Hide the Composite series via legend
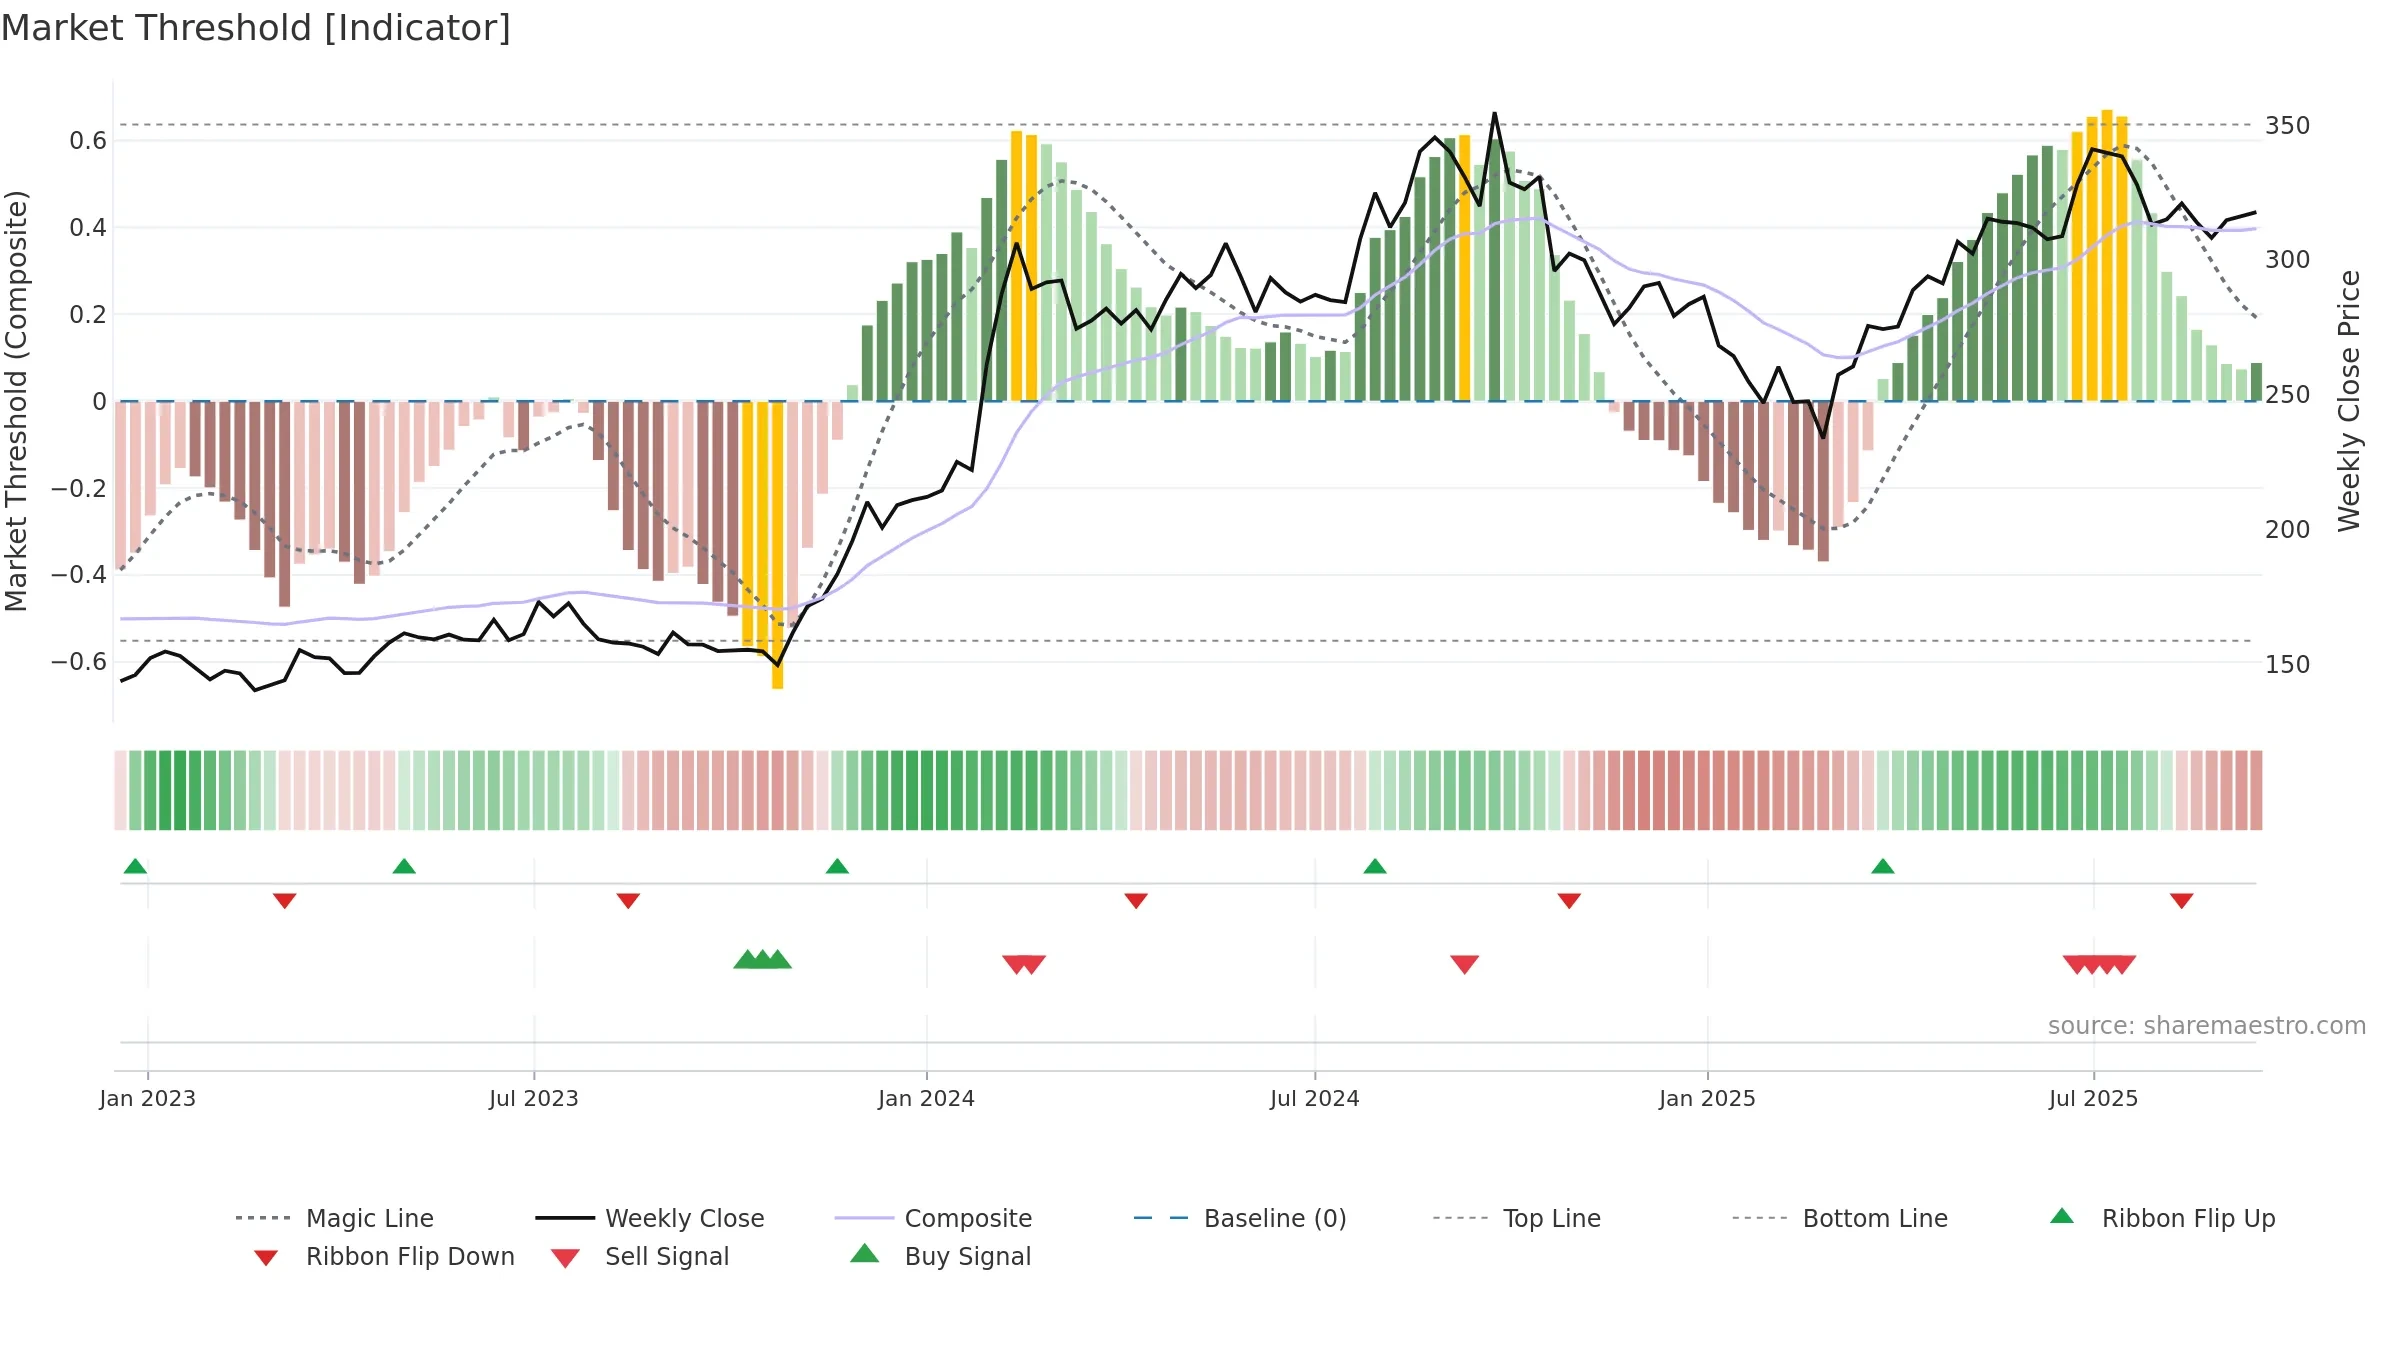Image resolution: width=2400 pixels, height=1350 pixels. (933, 1218)
